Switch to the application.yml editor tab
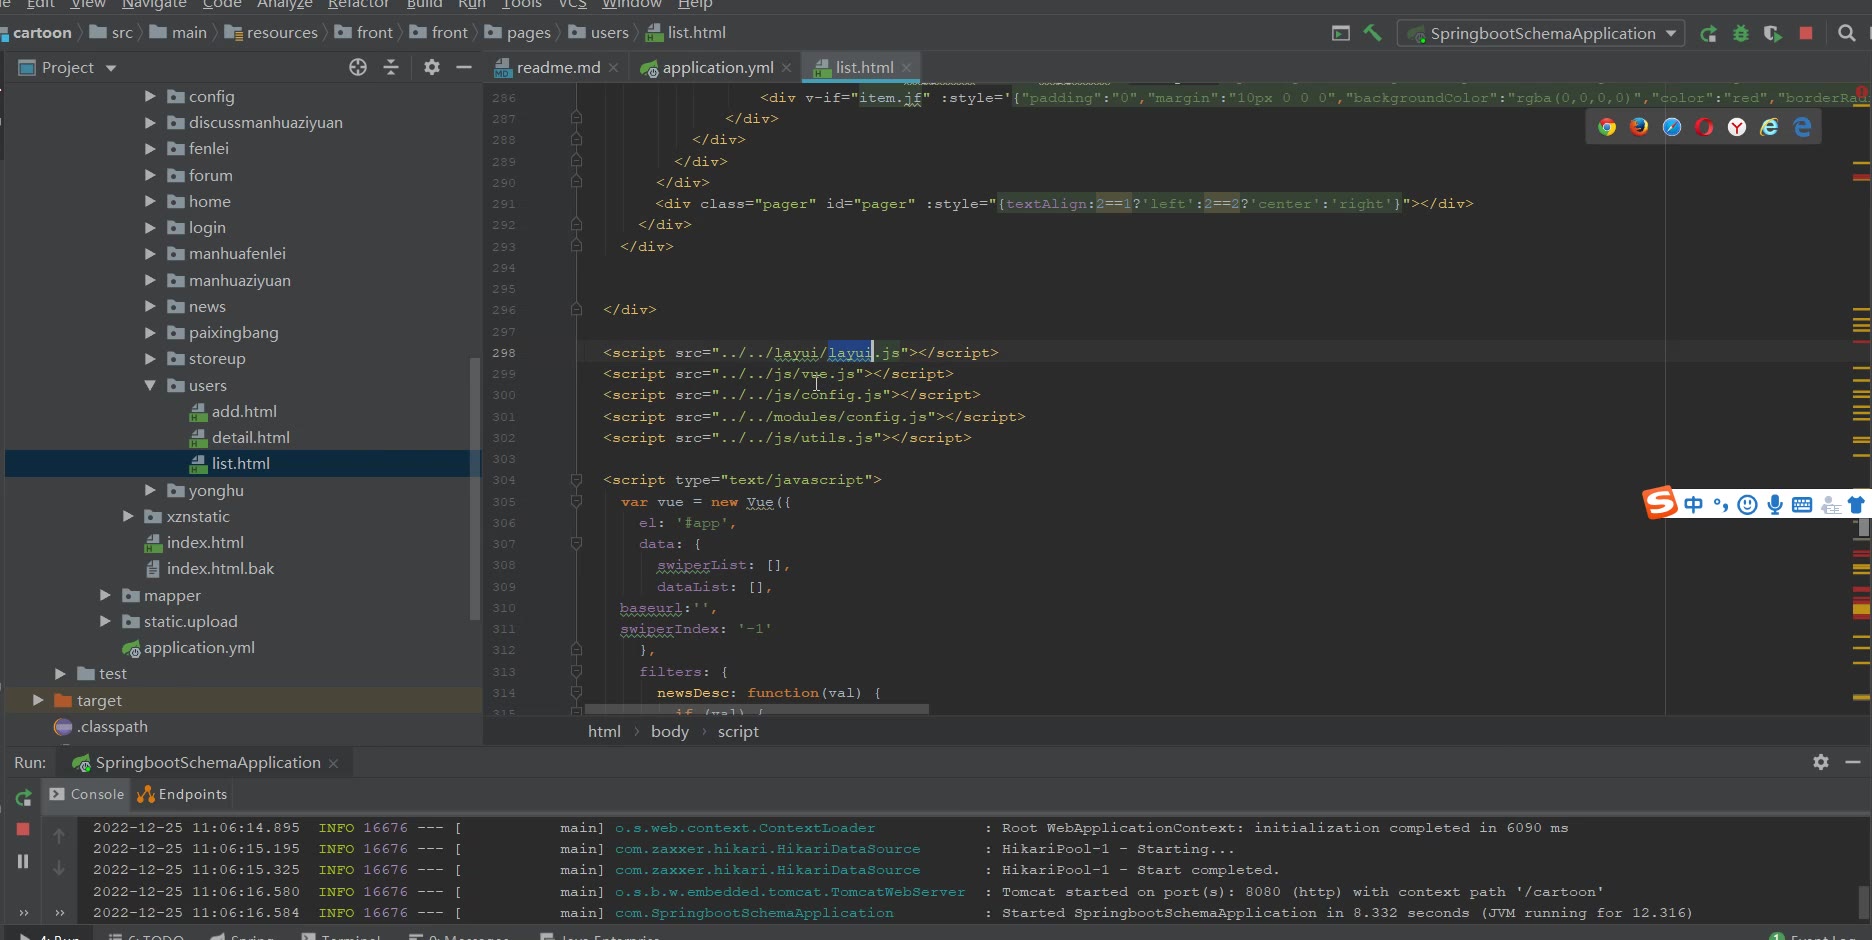 pyautogui.click(x=716, y=67)
